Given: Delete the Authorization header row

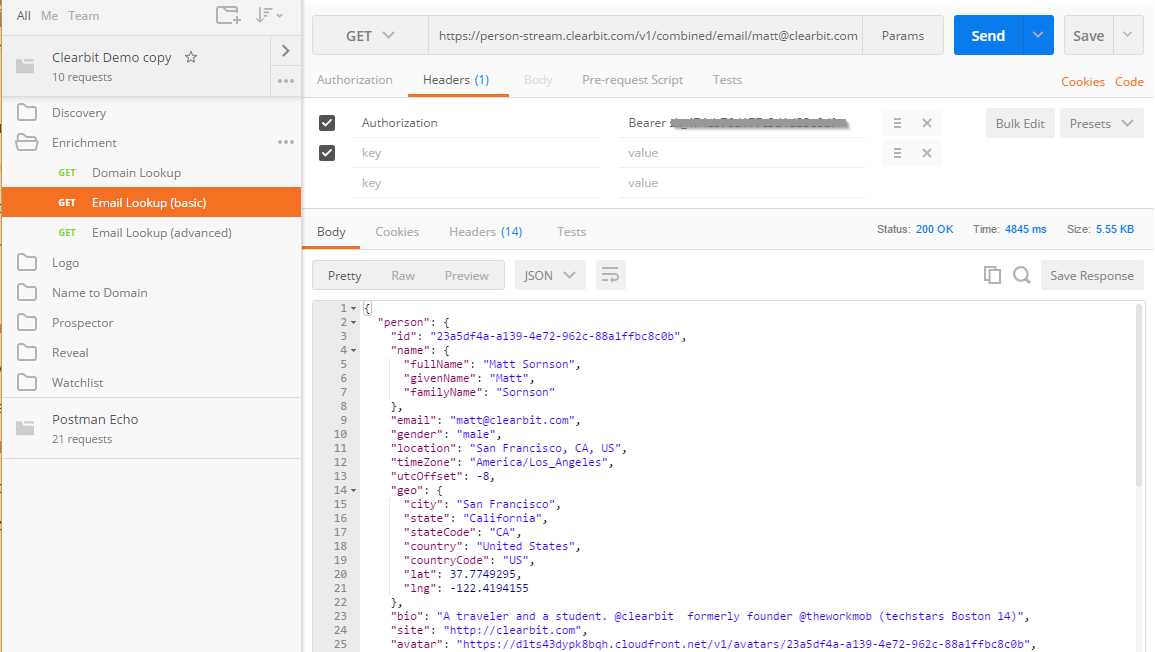Looking at the screenshot, I should [927, 123].
